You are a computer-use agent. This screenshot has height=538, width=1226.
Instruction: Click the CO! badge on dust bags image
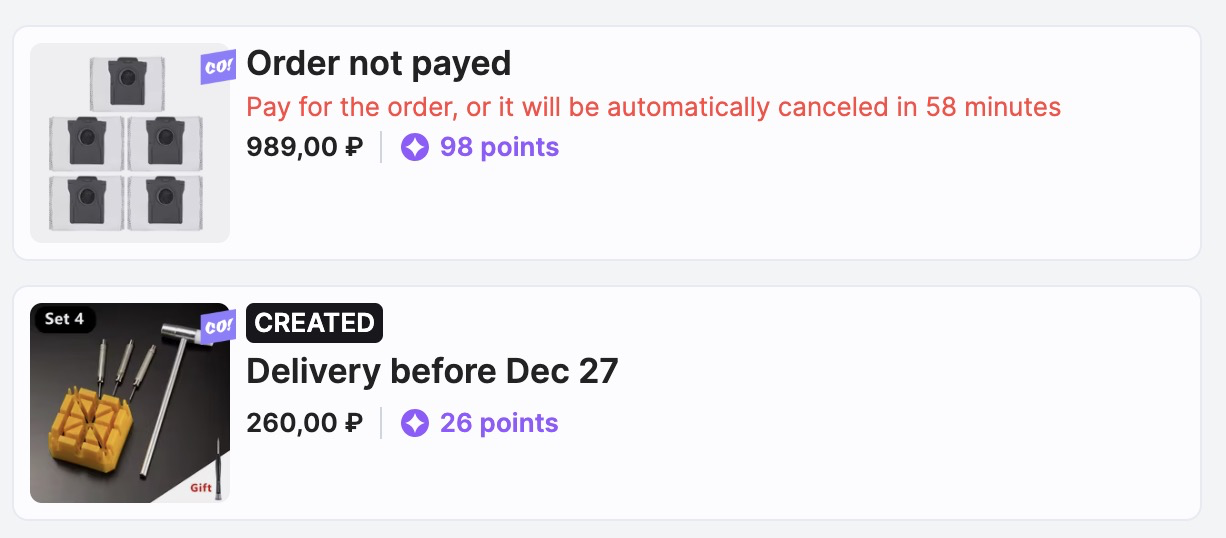point(218,66)
